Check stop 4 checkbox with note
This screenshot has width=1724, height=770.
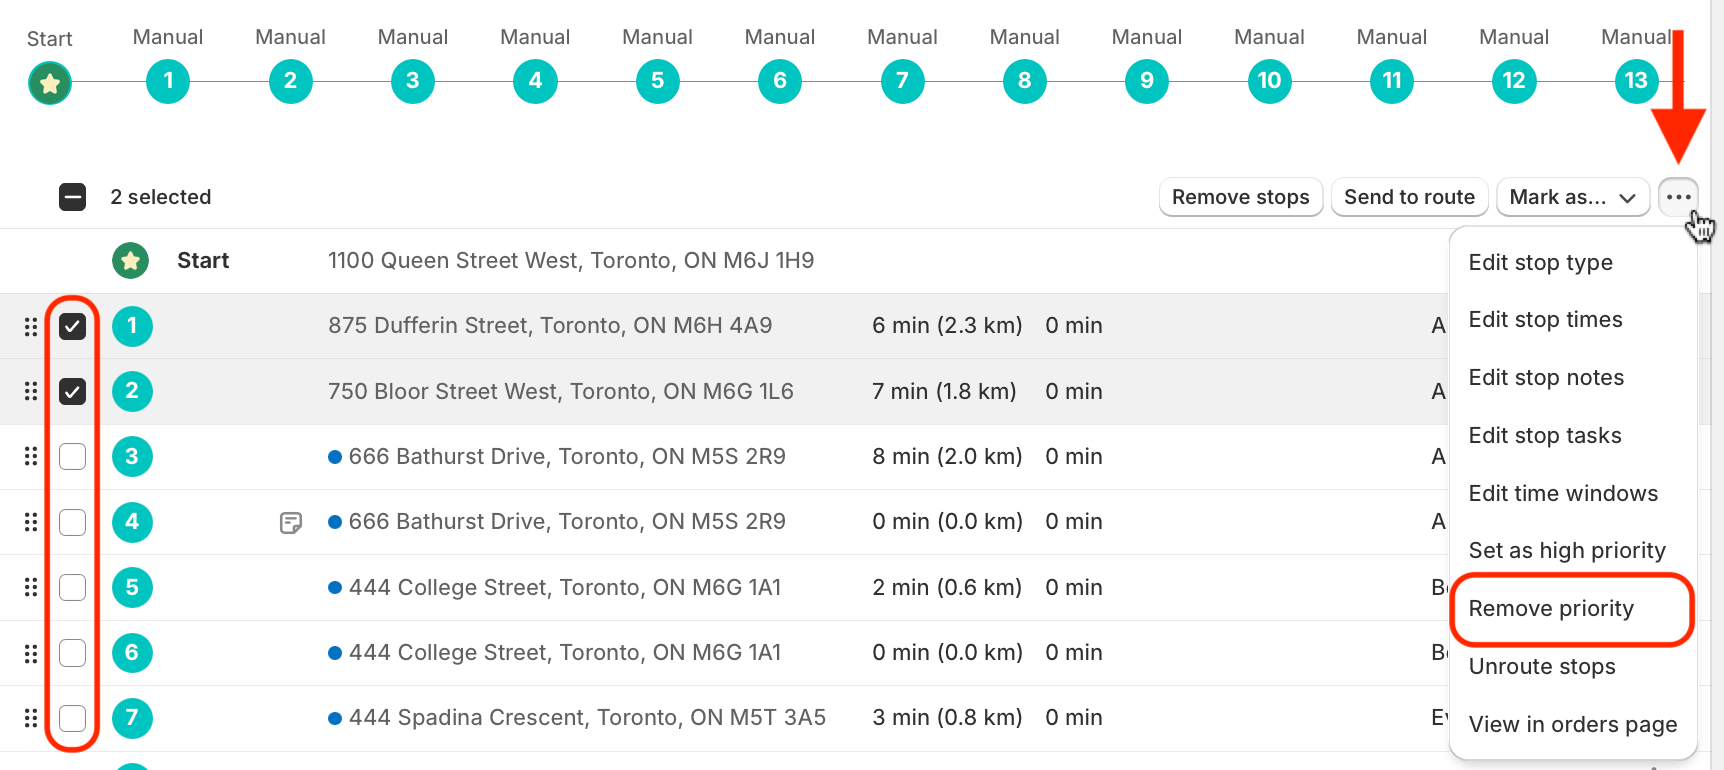(x=72, y=522)
